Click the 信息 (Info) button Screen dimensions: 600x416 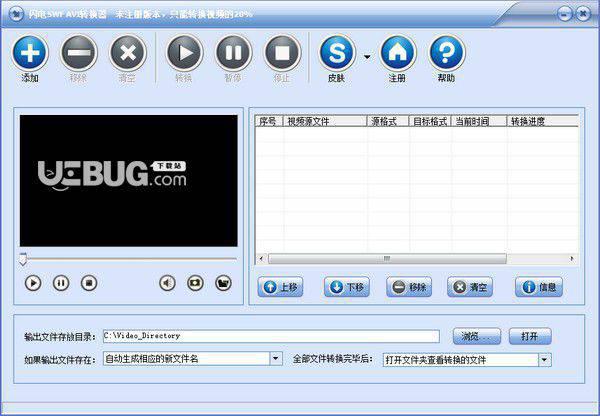pos(539,287)
